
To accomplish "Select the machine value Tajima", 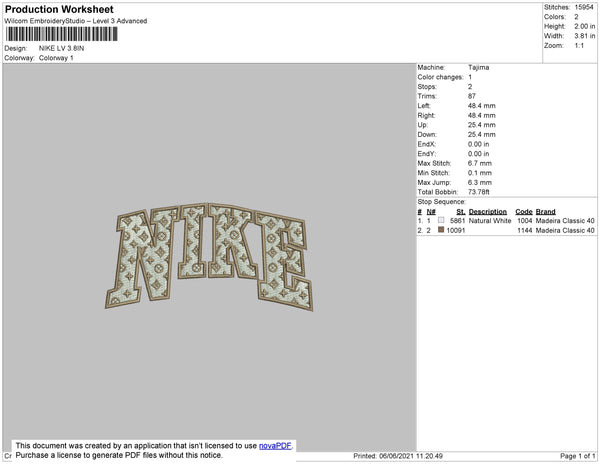I will tap(478, 67).
